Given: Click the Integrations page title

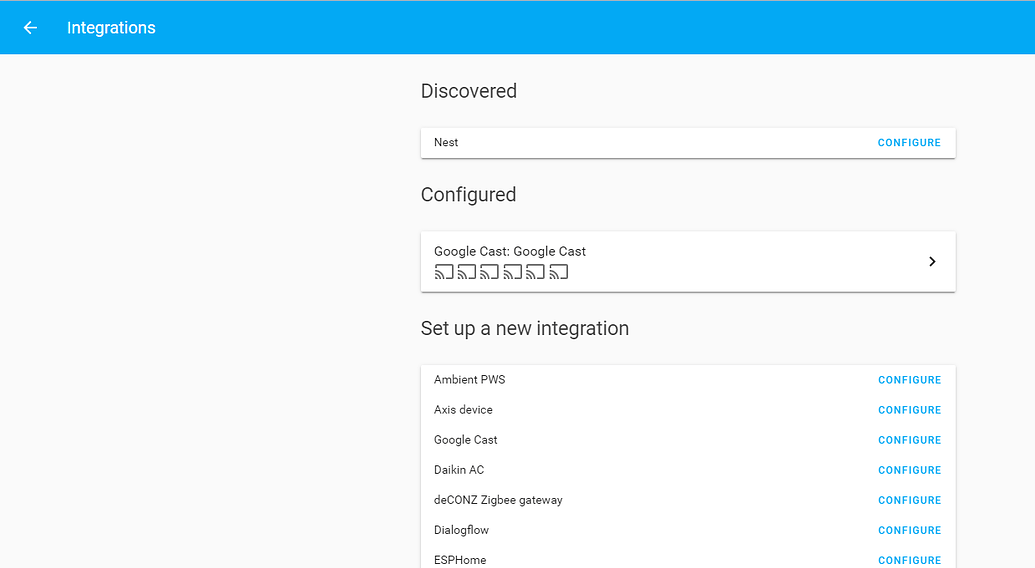Looking at the screenshot, I should (111, 28).
